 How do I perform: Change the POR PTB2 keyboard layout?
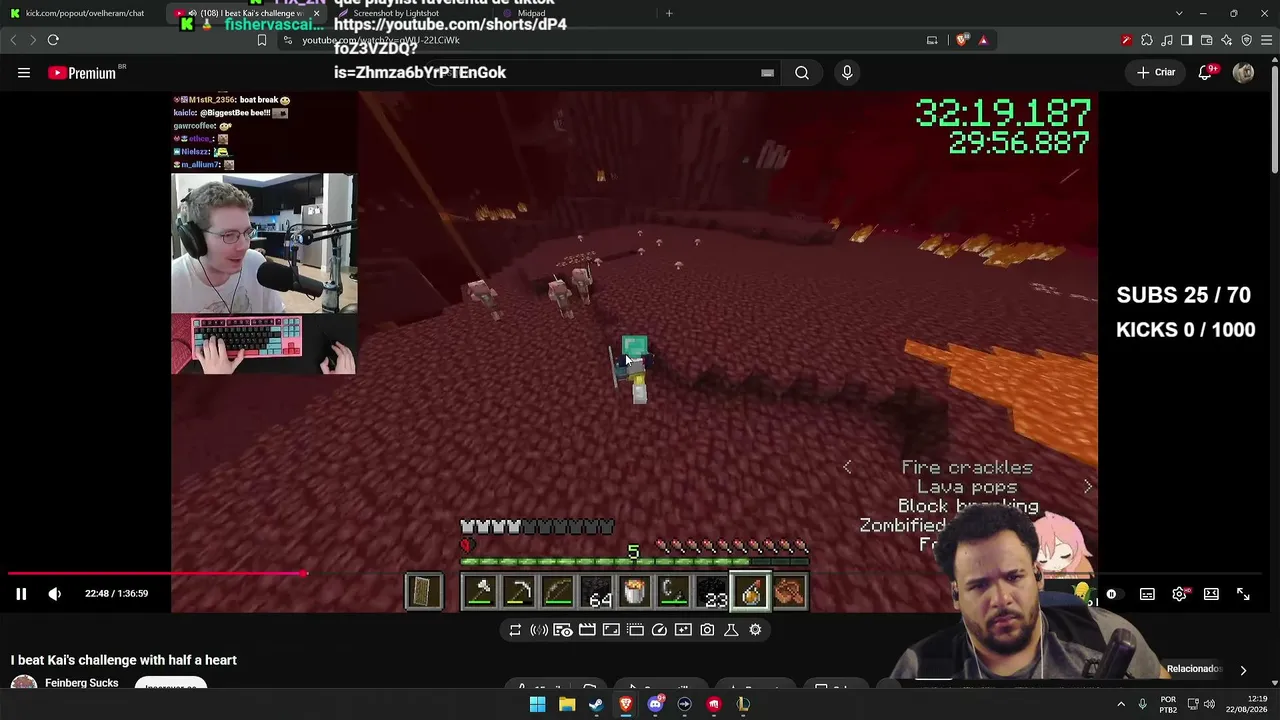[x=1168, y=704]
